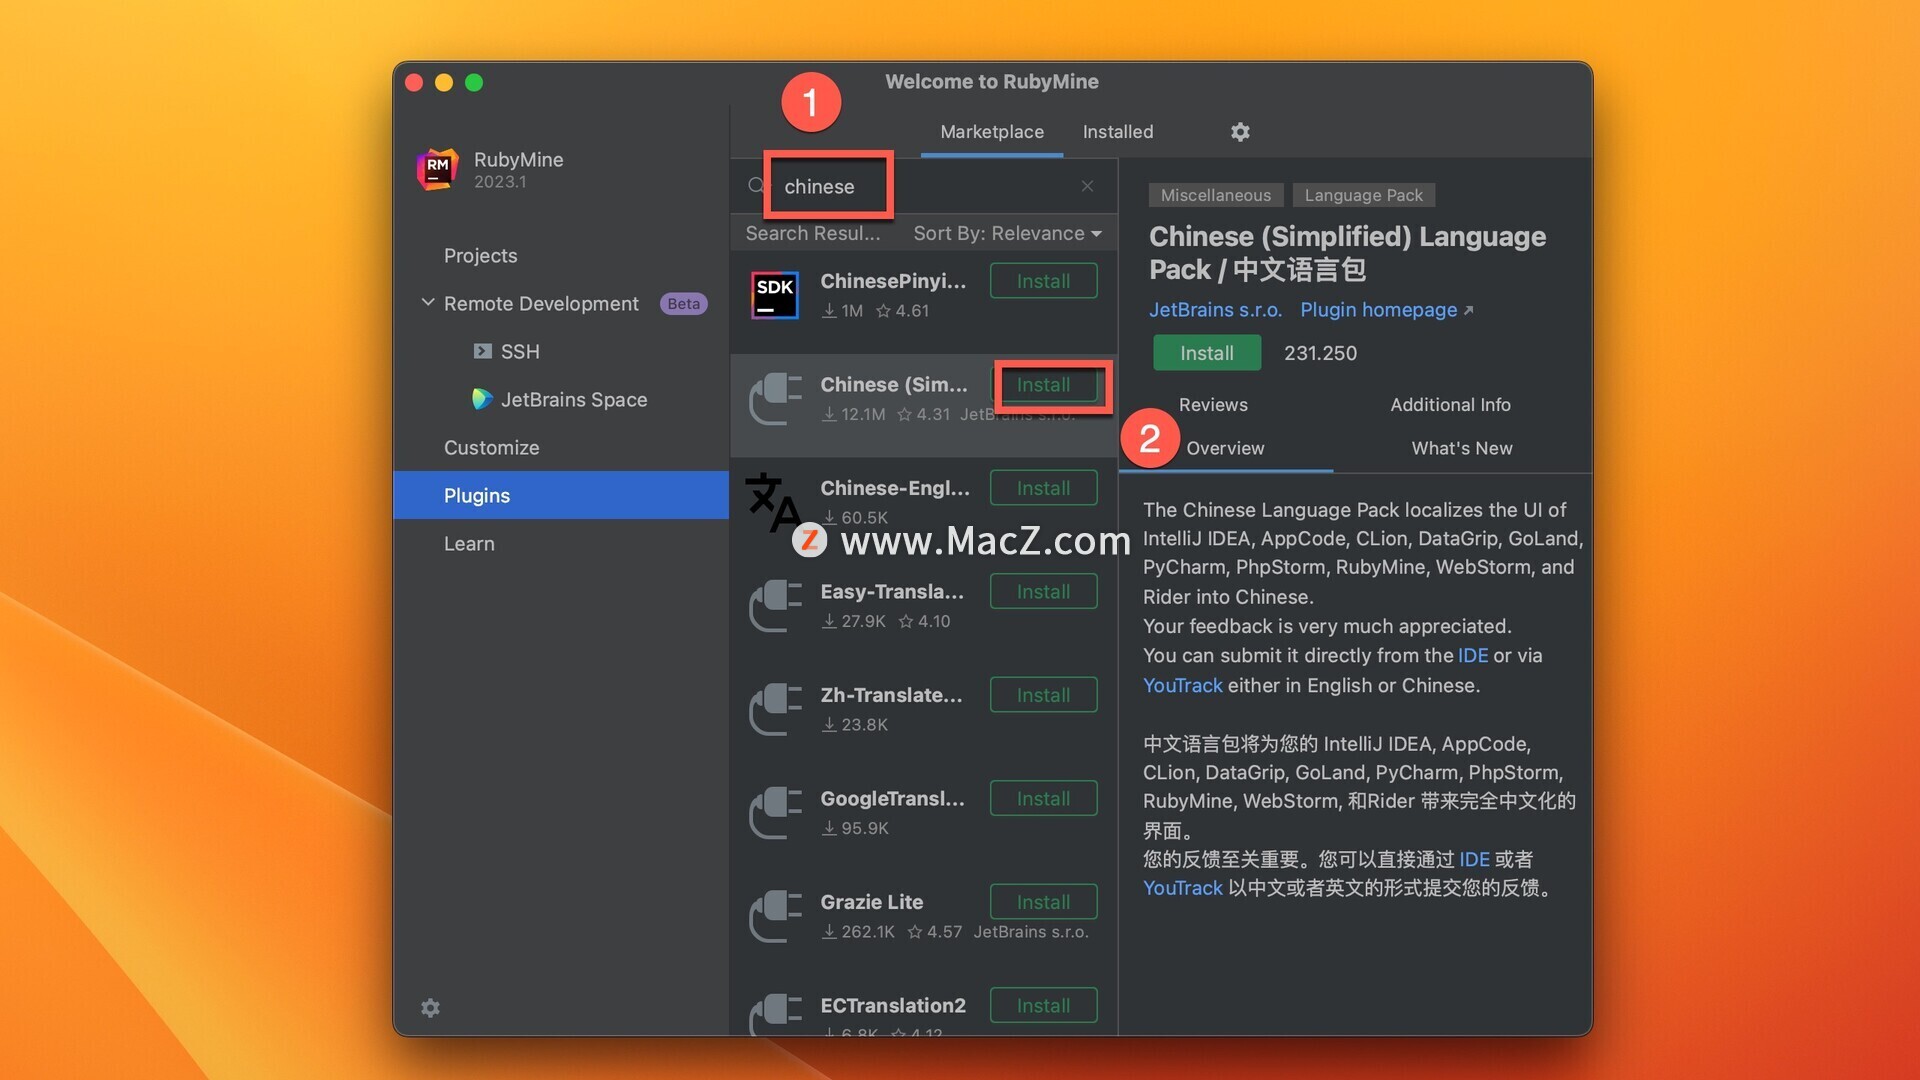Screen dimensions: 1920x1080
Task: Open plugin settings gear icon
Action: pyautogui.click(x=1240, y=132)
